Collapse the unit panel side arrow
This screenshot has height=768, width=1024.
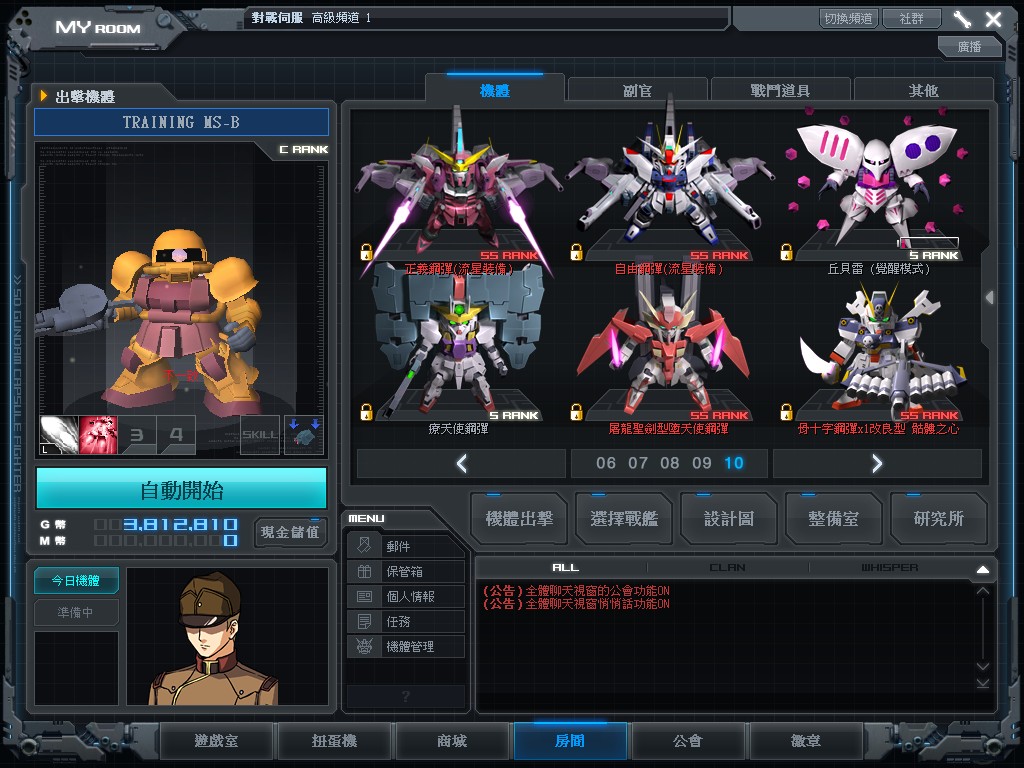[990, 298]
